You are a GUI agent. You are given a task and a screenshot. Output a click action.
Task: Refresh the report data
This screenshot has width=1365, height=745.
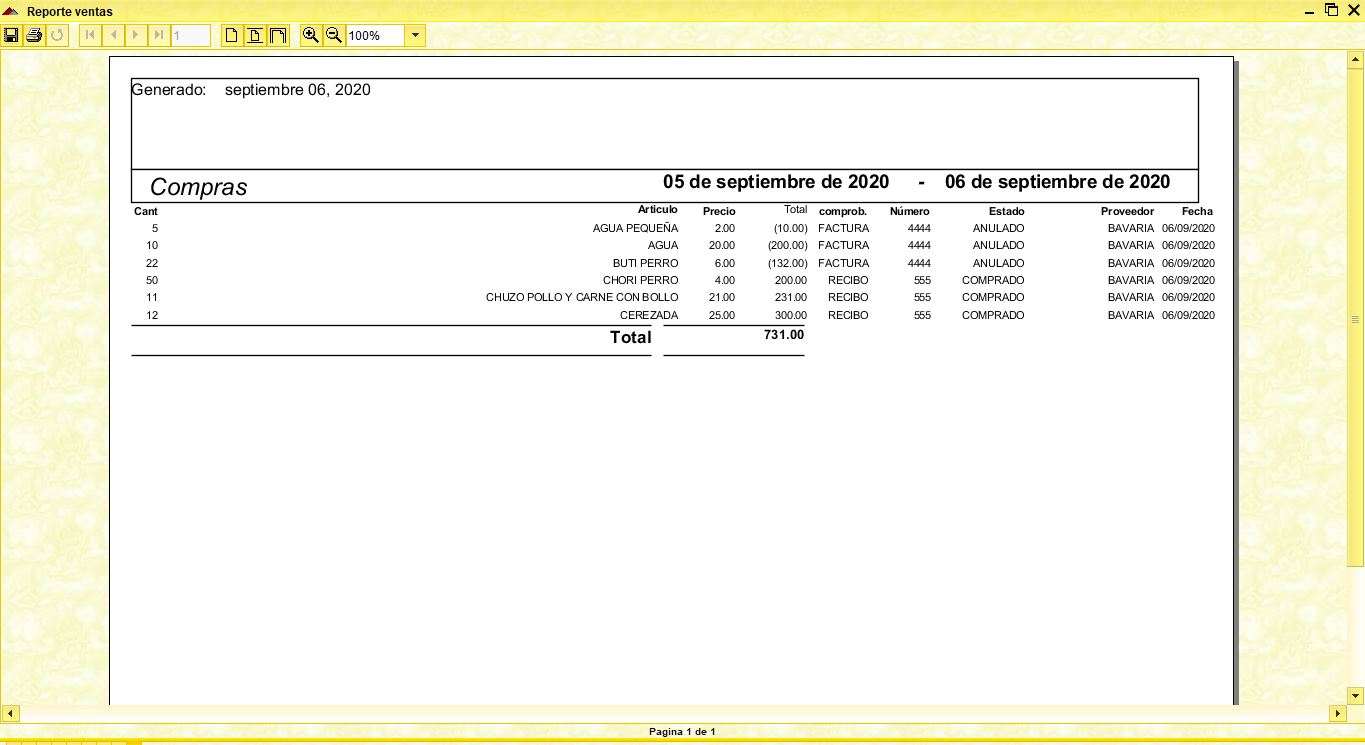pyautogui.click(x=57, y=35)
